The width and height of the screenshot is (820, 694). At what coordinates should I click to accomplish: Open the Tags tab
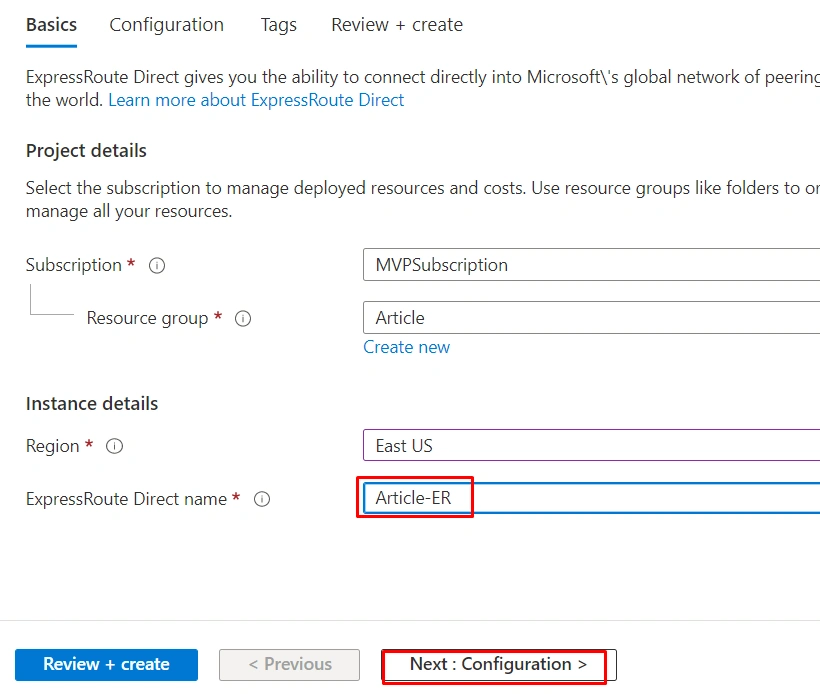pos(279,25)
